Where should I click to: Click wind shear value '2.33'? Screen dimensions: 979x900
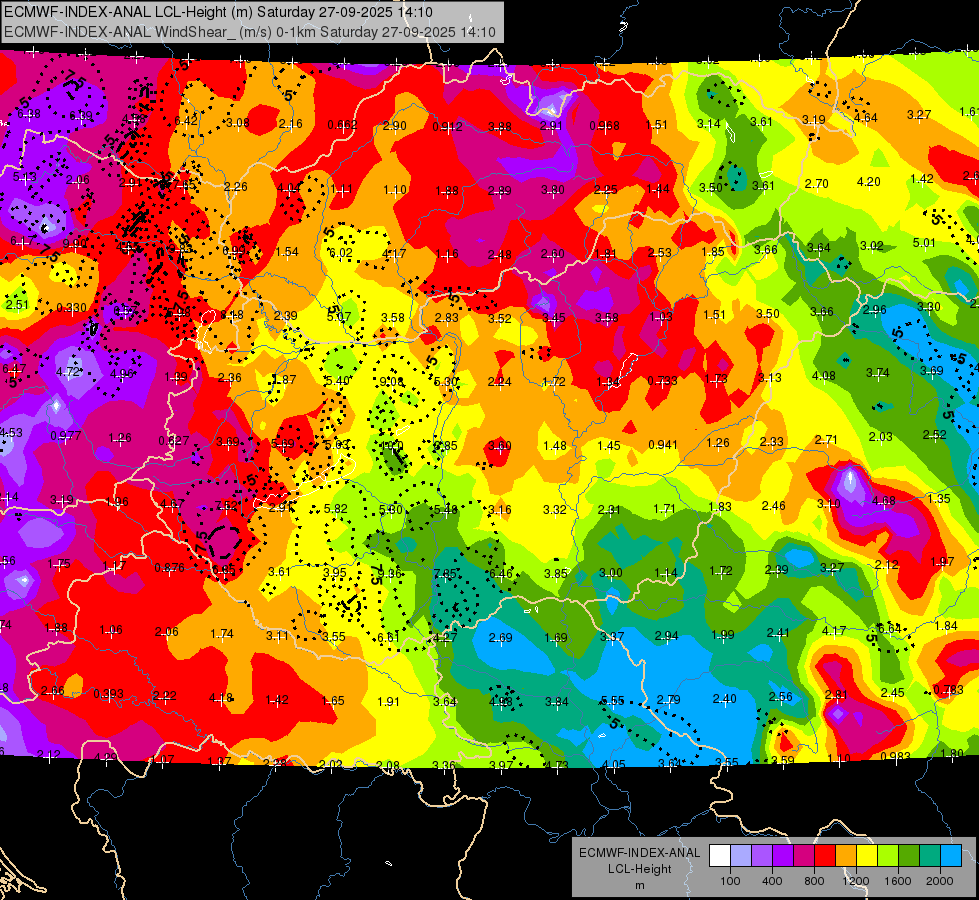coord(772,442)
